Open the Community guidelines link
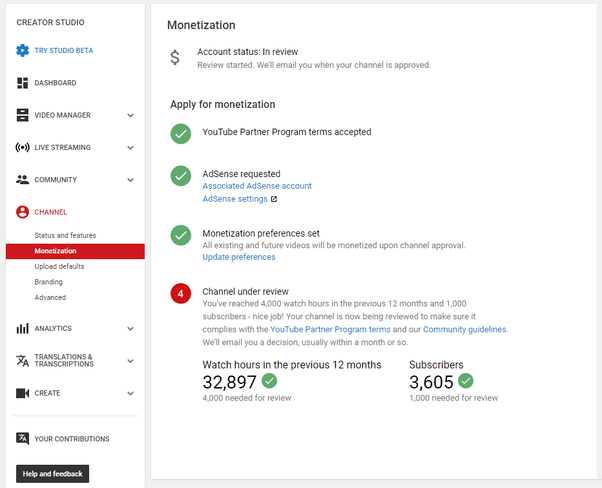 465,329
